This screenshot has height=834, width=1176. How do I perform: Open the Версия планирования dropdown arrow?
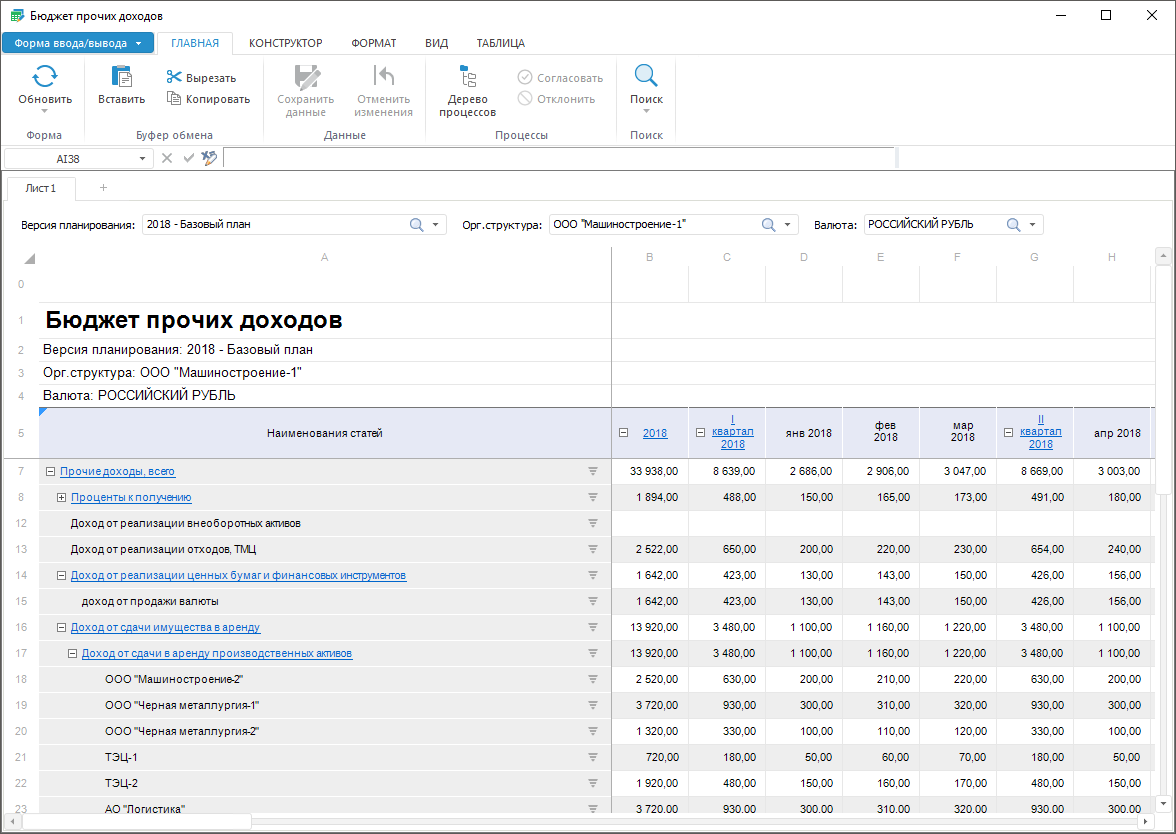point(435,225)
